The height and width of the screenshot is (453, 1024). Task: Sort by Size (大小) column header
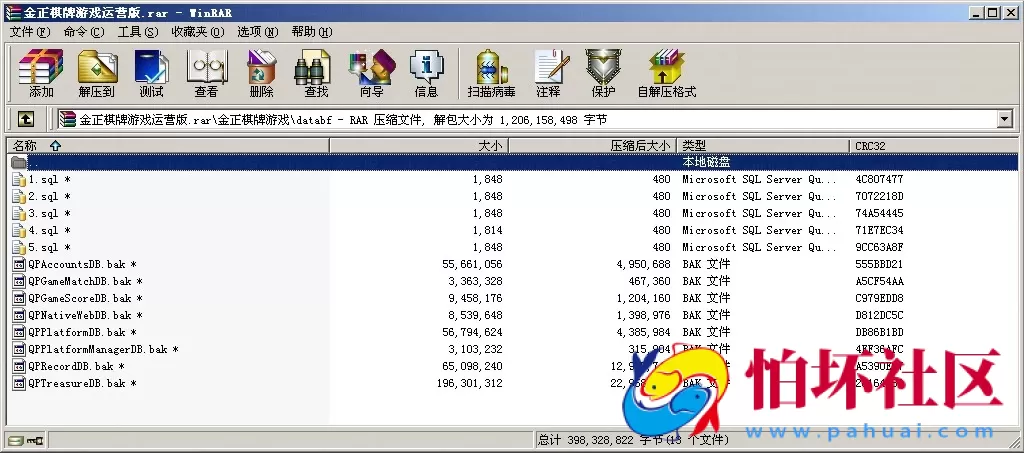419,146
